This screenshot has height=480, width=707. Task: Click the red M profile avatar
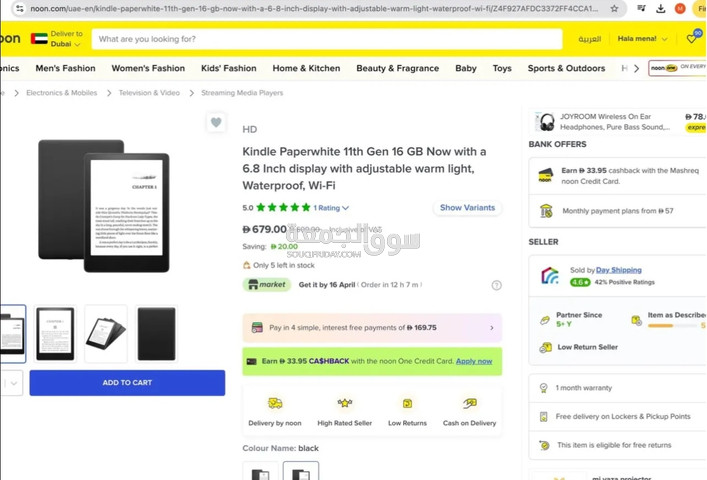[x=680, y=9]
